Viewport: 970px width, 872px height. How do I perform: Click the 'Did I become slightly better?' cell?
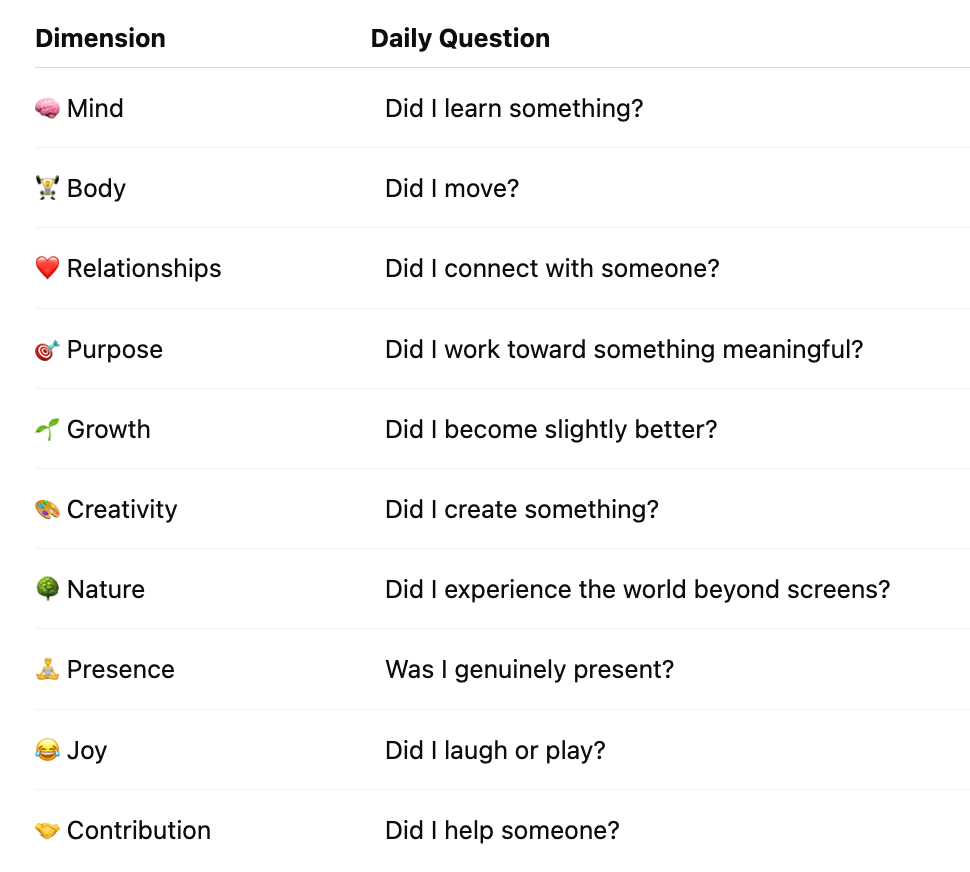551,429
